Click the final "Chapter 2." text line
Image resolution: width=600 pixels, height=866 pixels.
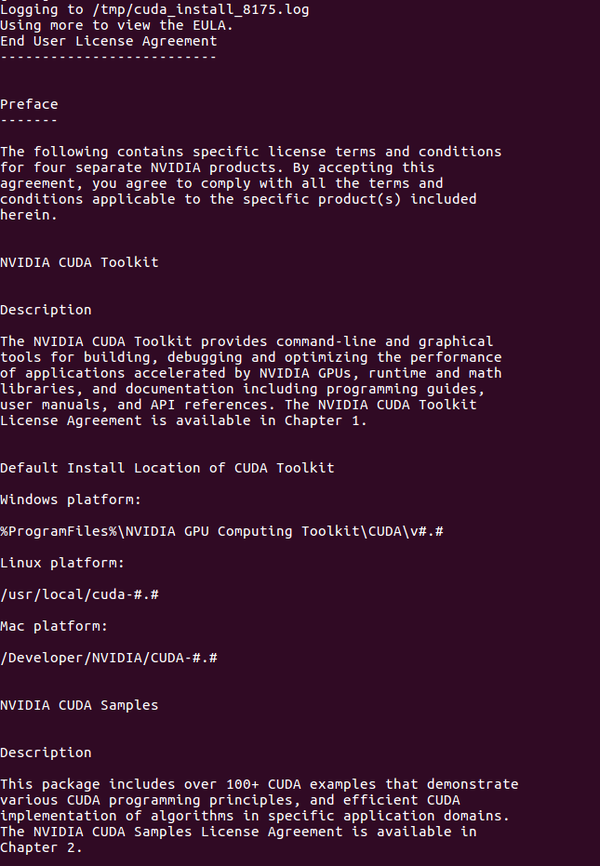(42, 847)
